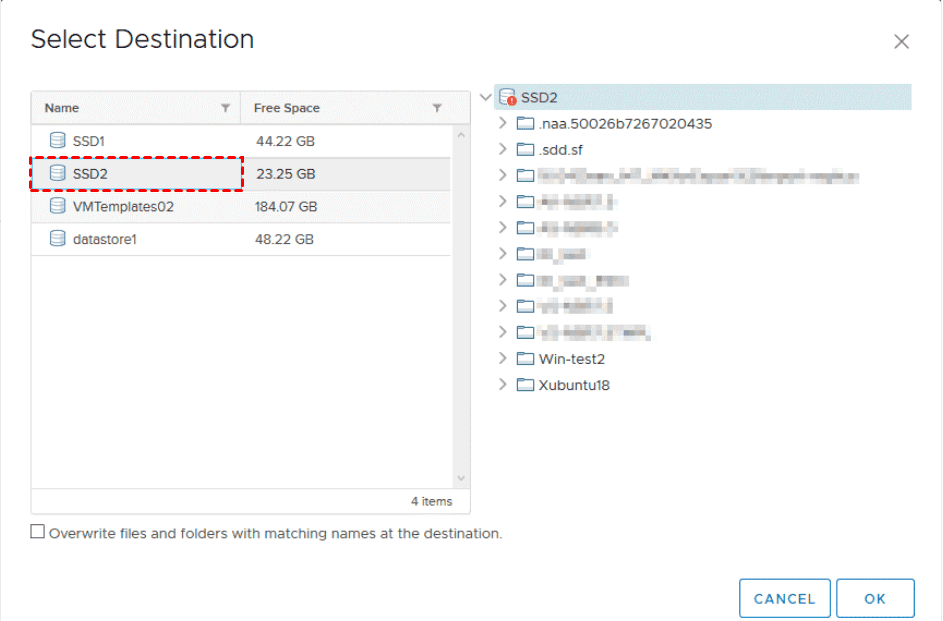Image resolution: width=943 pixels, height=621 pixels.
Task: Select the VMTemplates02 datastore name
Action: (123, 207)
